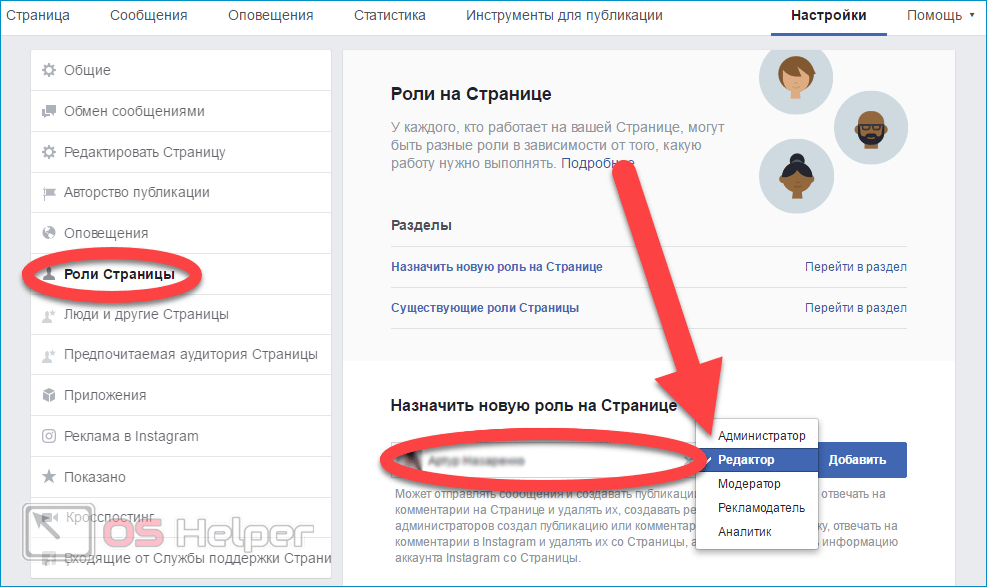Open Редактировать Страницу settings

coord(181,152)
